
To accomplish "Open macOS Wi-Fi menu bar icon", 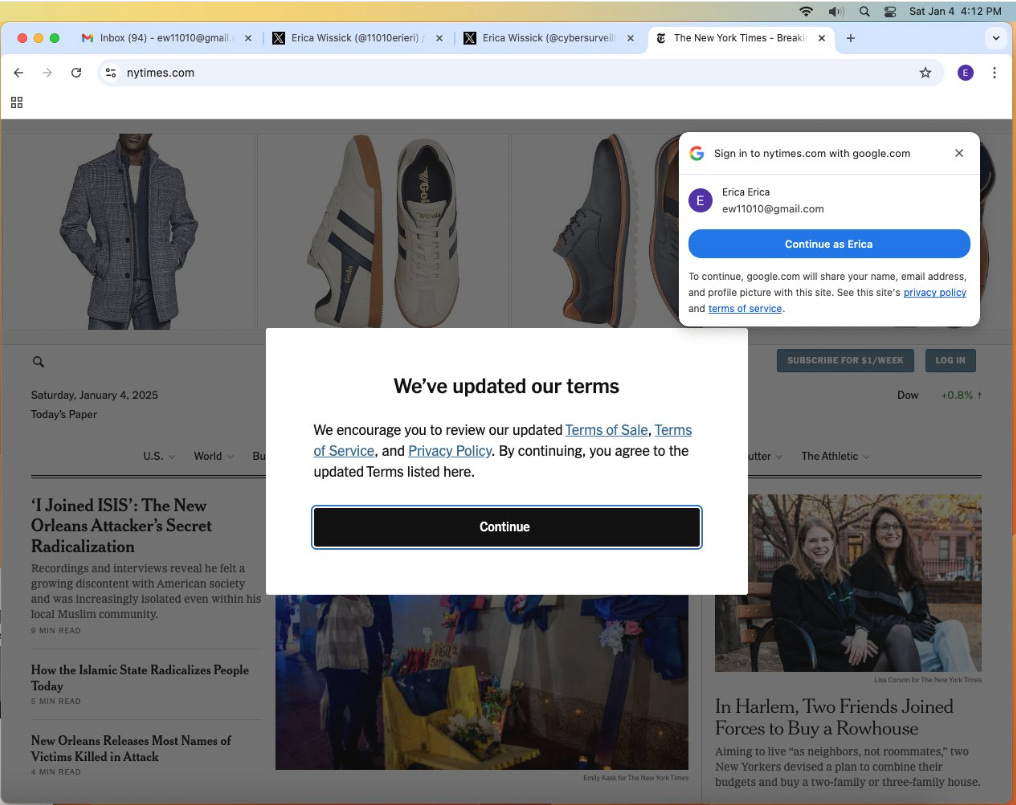I will (805, 11).
